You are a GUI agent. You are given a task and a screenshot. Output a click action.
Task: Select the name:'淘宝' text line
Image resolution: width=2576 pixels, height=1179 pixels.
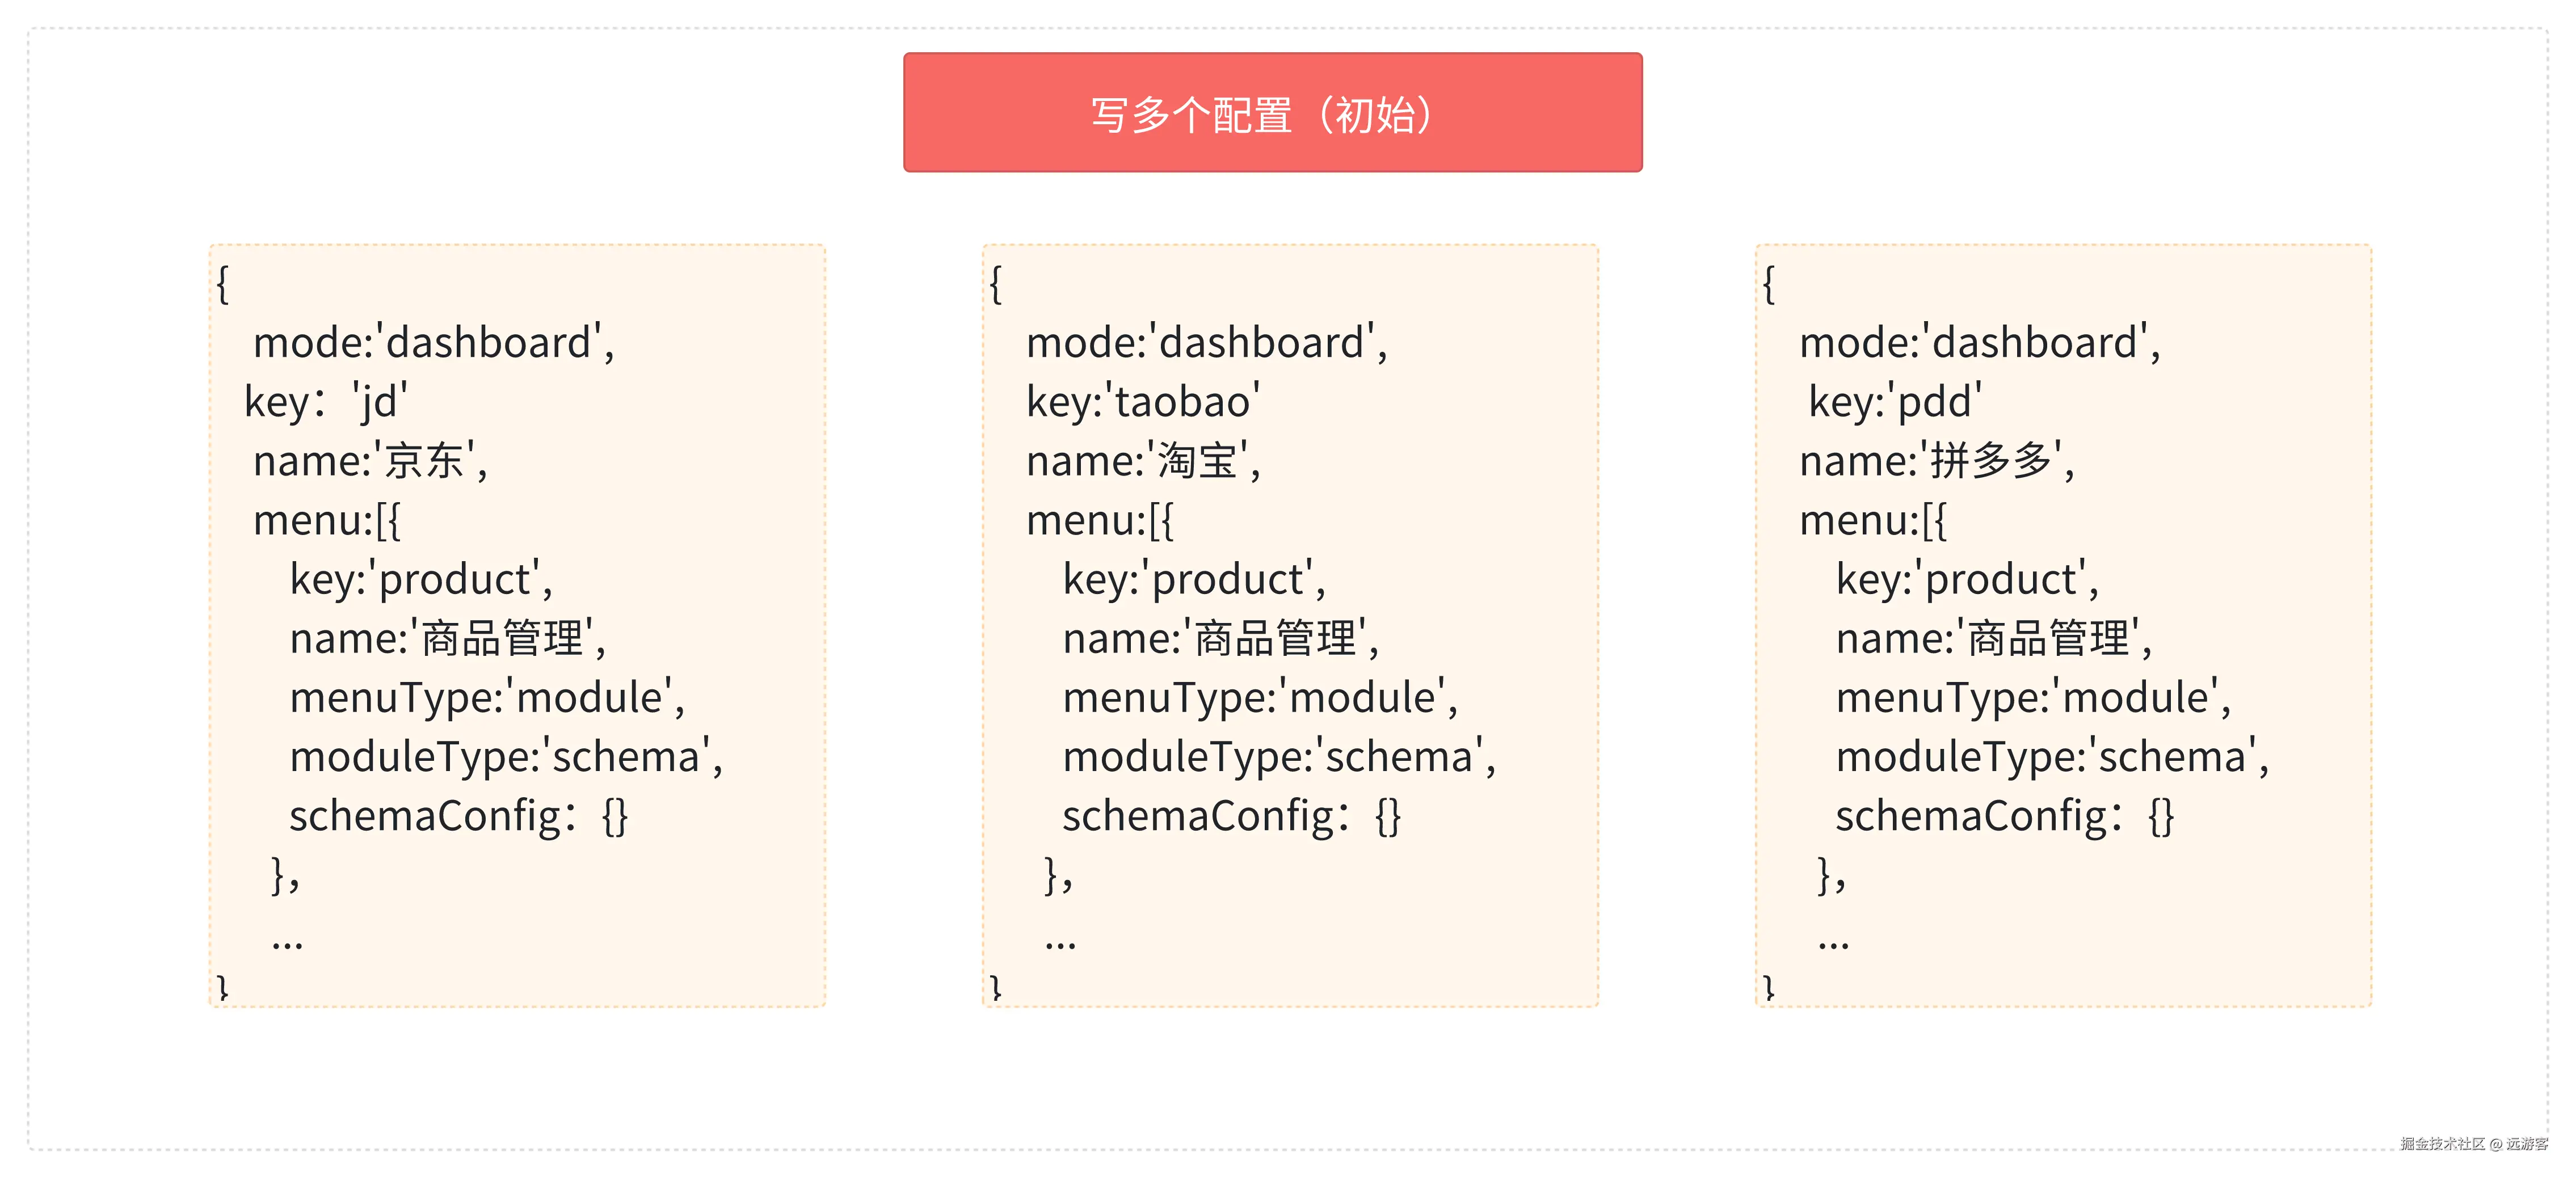tap(1143, 461)
